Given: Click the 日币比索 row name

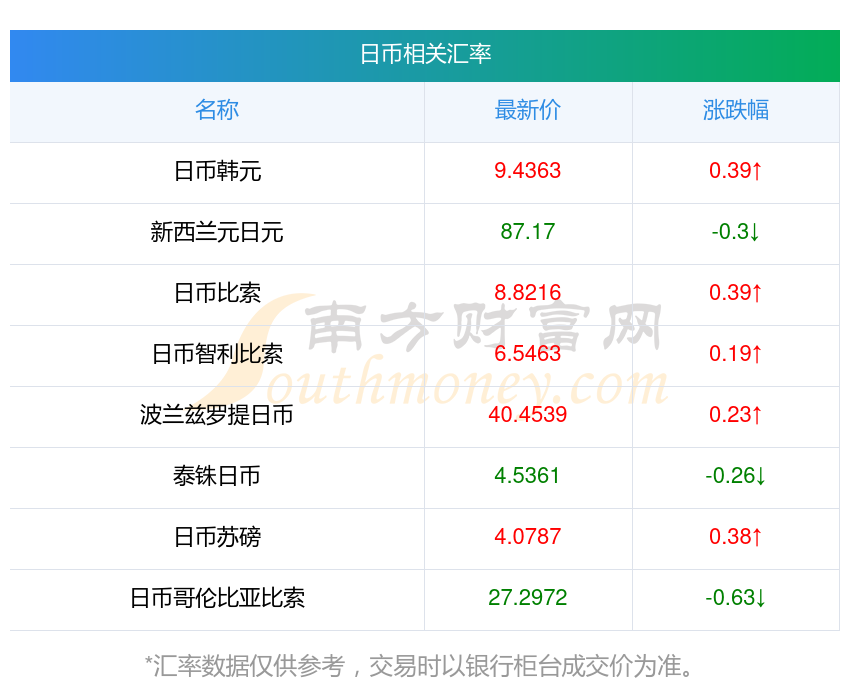Looking at the screenshot, I should click(217, 293).
